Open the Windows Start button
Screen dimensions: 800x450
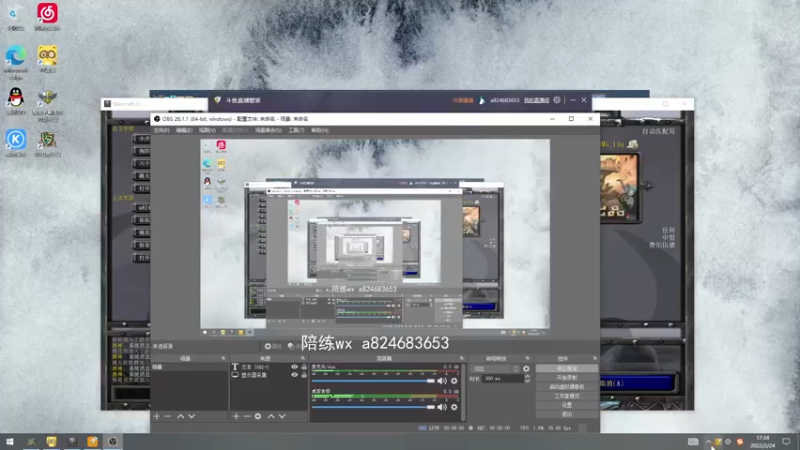pyautogui.click(x=10, y=441)
